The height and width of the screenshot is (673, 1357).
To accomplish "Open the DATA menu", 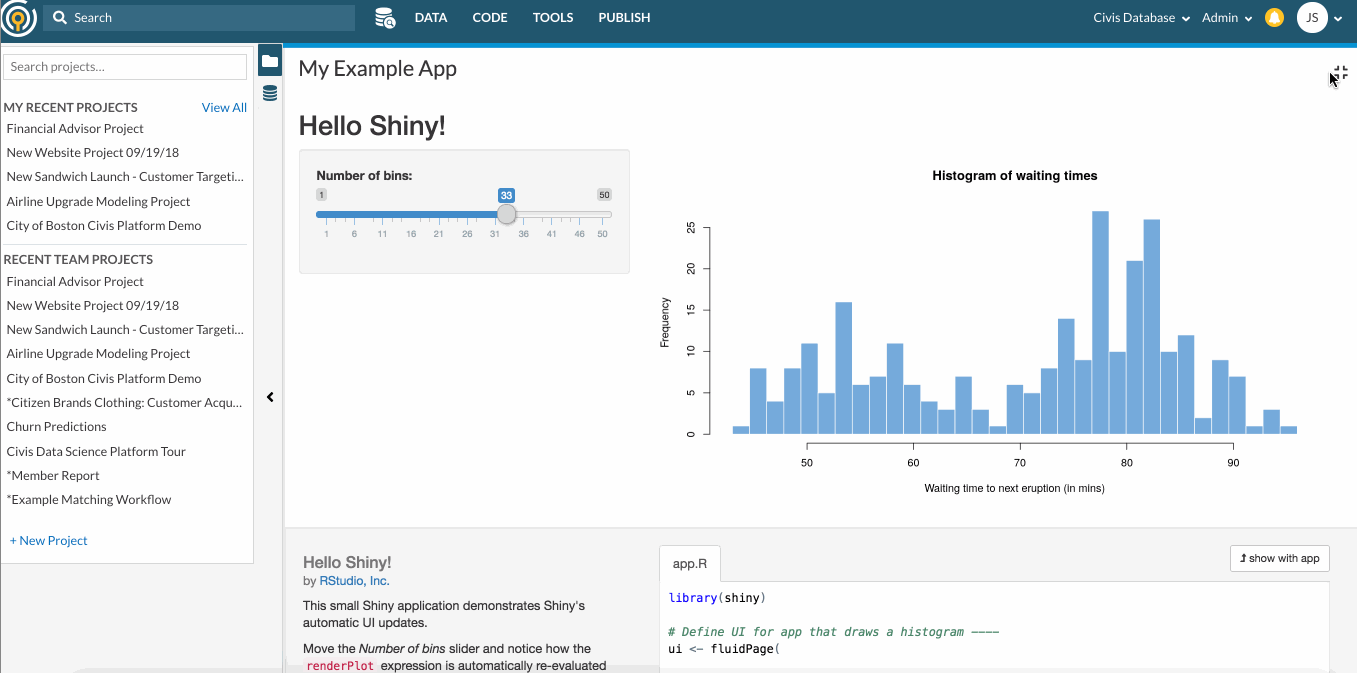I will pyautogui.click(x=431, y=18).
